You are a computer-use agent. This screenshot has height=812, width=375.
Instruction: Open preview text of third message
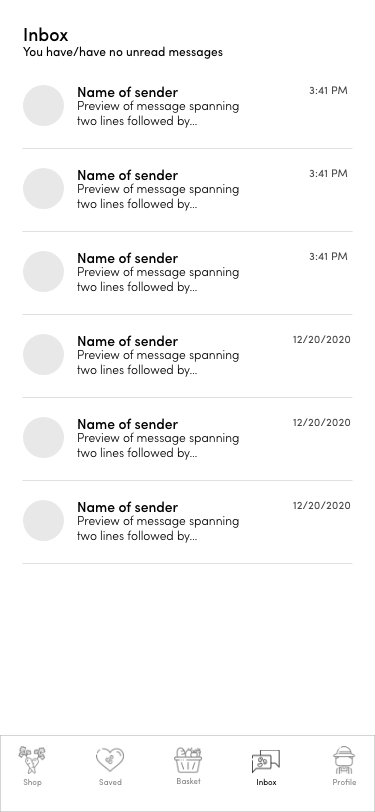coord(158,279)
